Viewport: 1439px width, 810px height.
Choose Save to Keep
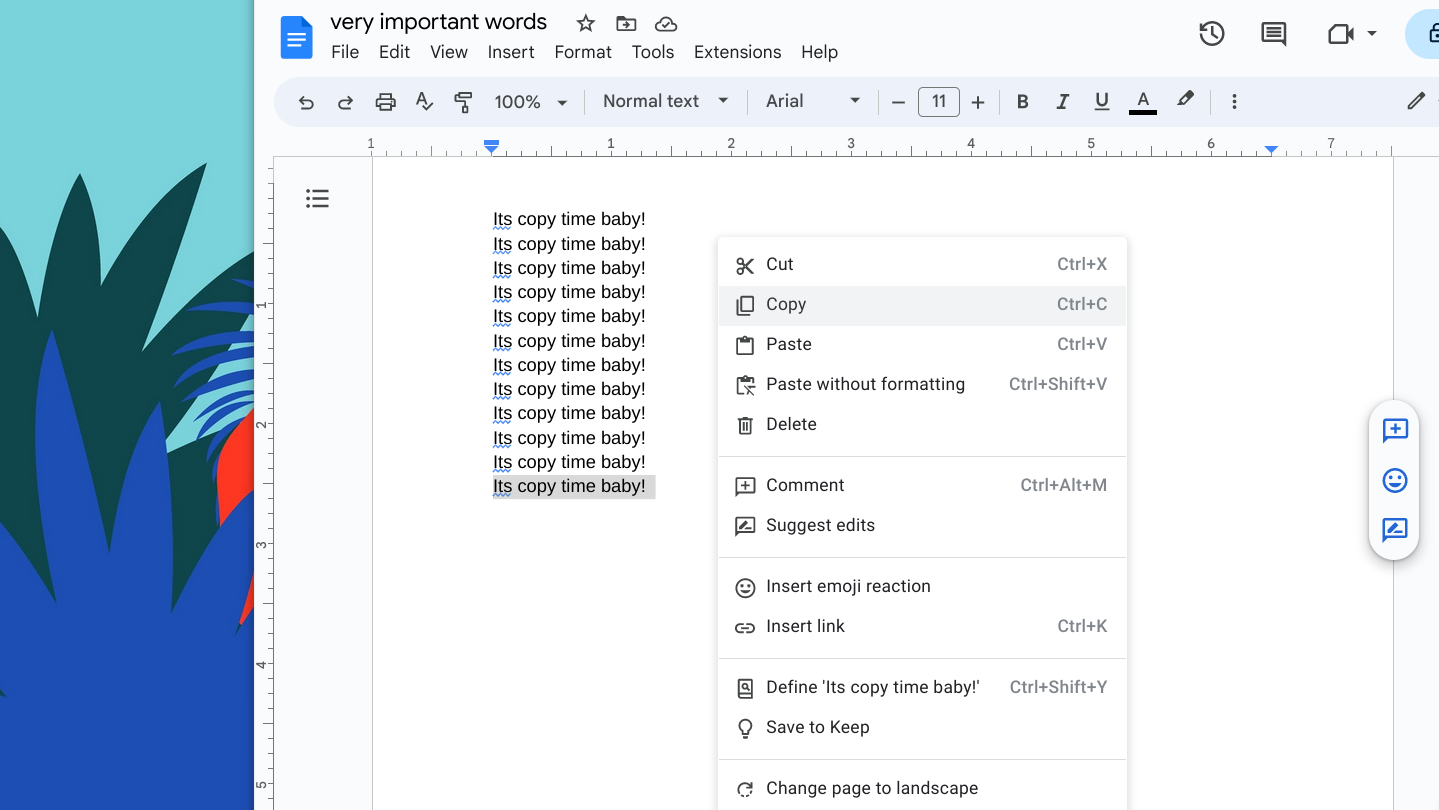click(922, 728)
